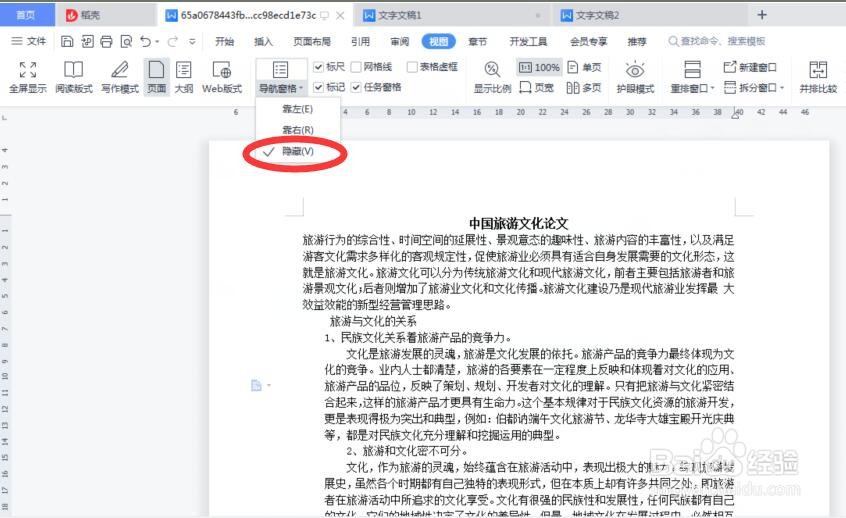Open the 推荐 Recommend tab
This screenshot has height=518, width=846.
[637, 42]
